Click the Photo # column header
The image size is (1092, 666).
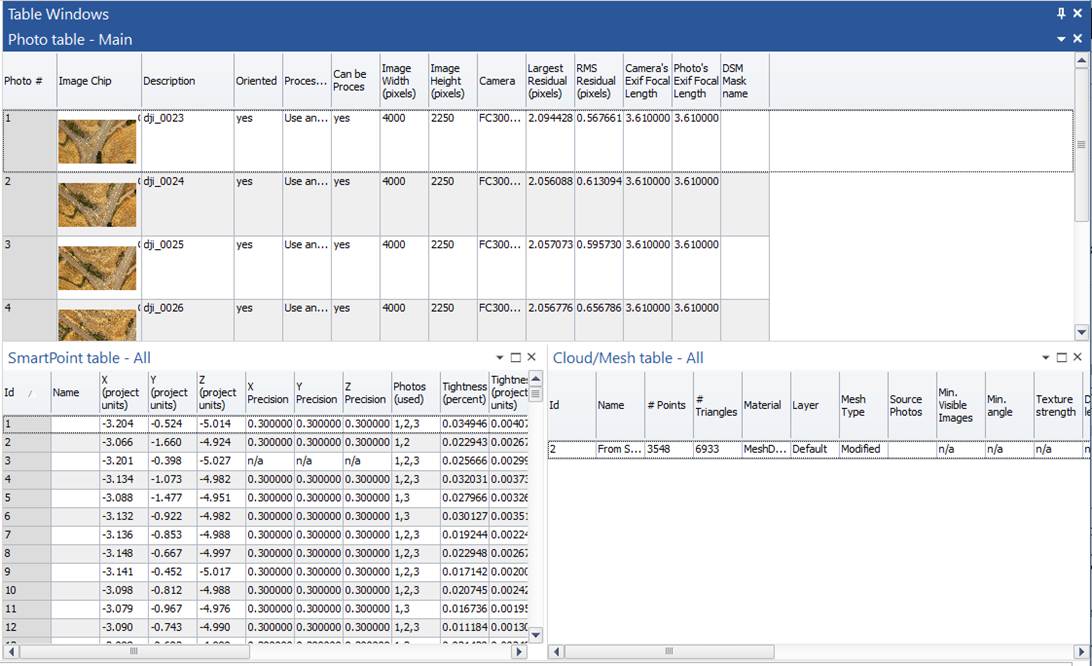27,81
